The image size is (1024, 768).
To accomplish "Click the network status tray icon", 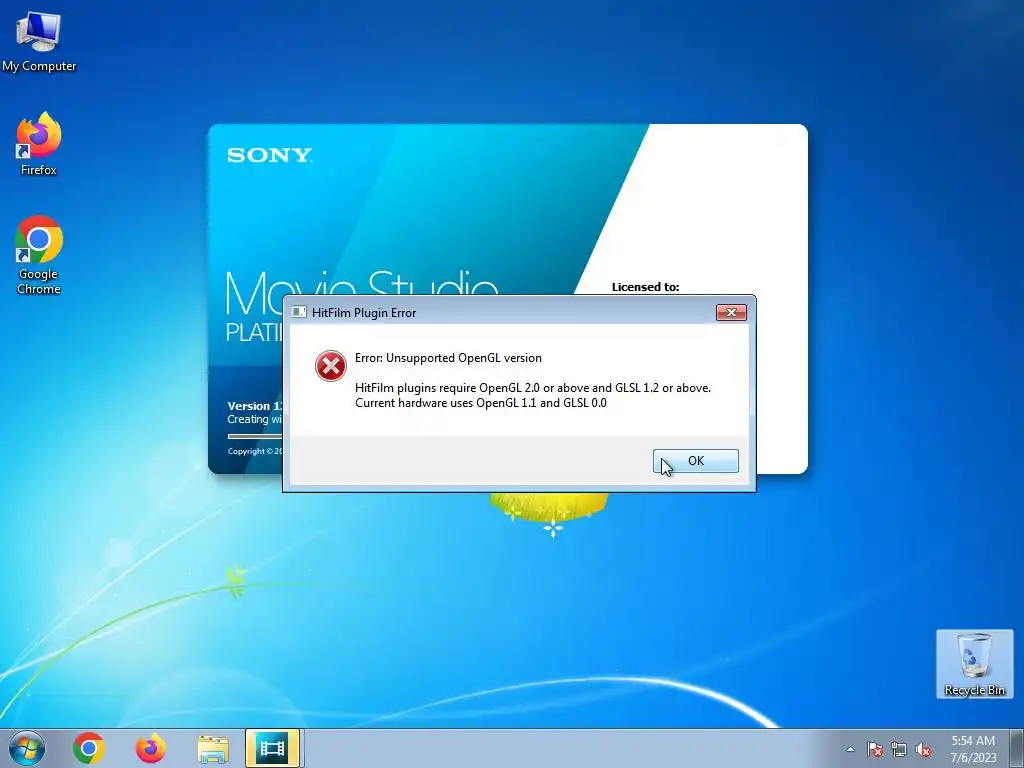I will tap(899, 749).
